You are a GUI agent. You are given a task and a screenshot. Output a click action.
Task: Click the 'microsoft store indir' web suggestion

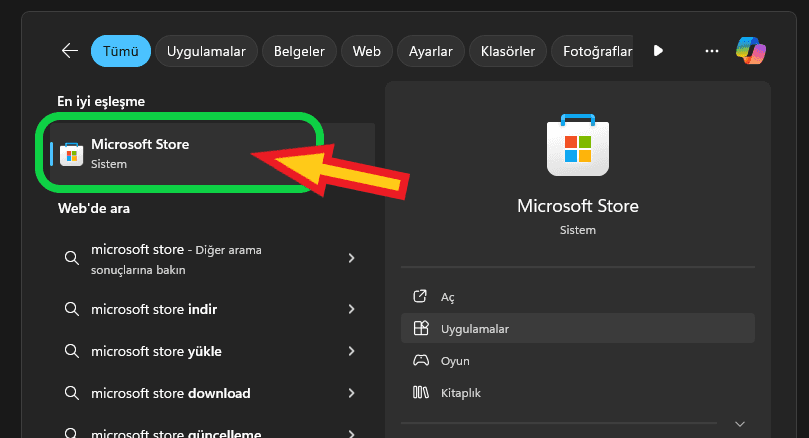[x=212, y=309]
